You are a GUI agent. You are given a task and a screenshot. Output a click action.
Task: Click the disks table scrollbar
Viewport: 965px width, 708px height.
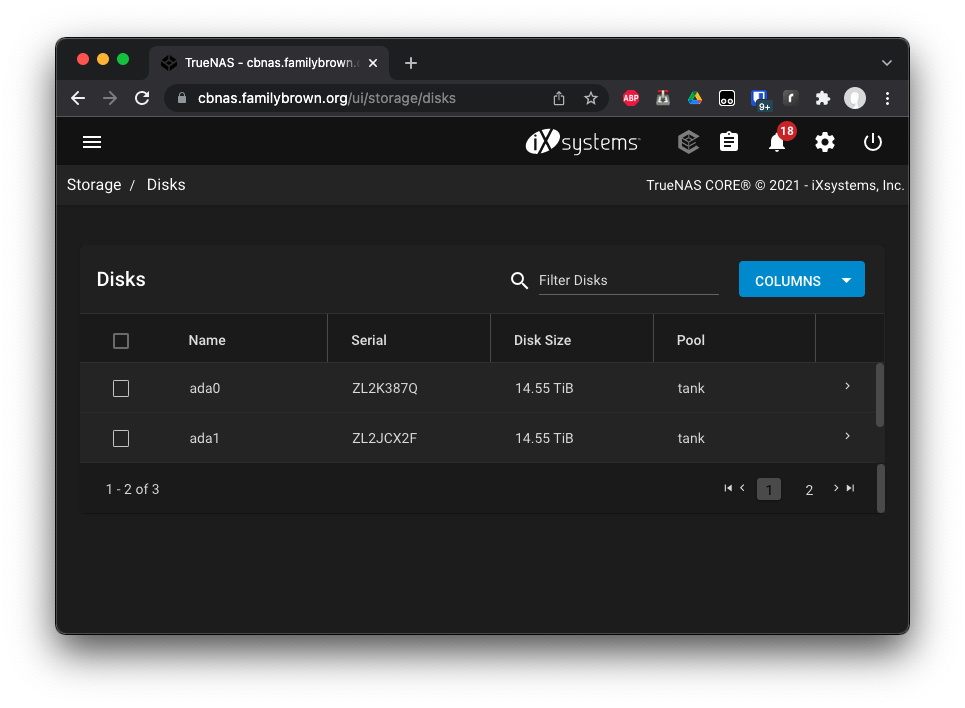(880, 395)
